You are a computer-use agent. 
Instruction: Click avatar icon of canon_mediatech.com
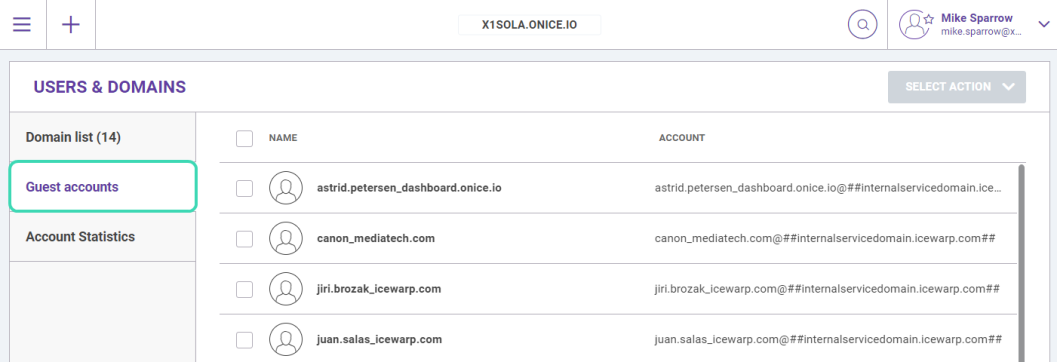point(285,239)
